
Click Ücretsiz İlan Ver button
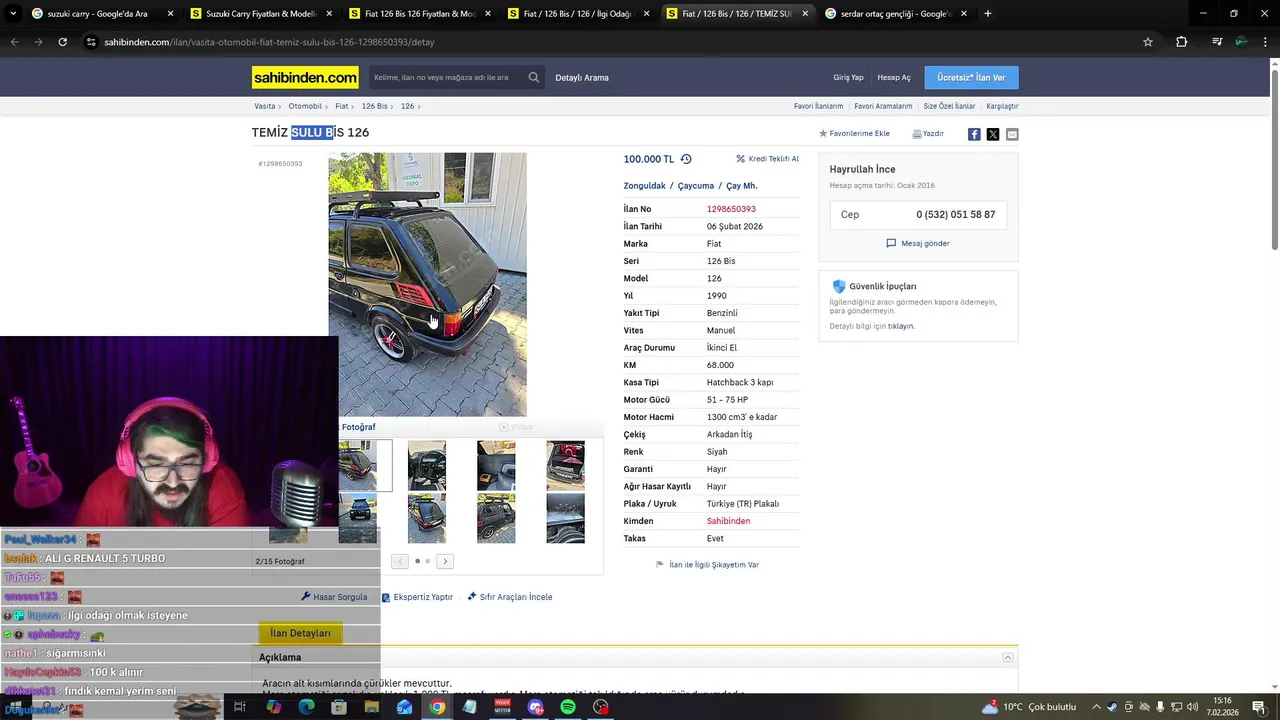click(x=971, y=77)
